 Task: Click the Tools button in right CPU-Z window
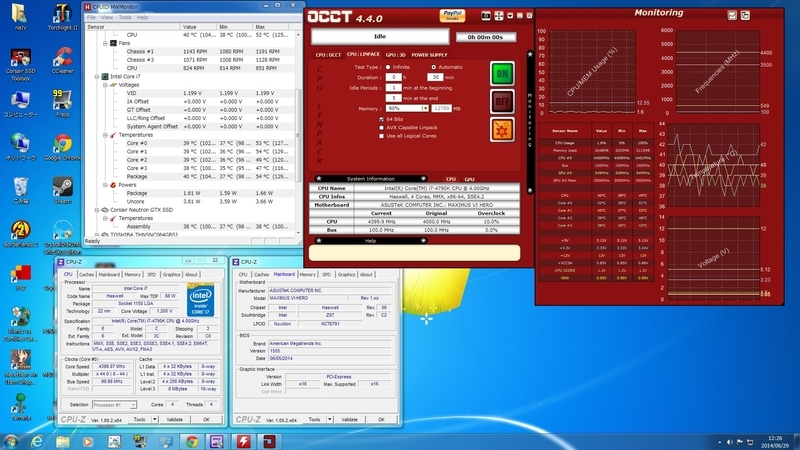tap(314, 419)
